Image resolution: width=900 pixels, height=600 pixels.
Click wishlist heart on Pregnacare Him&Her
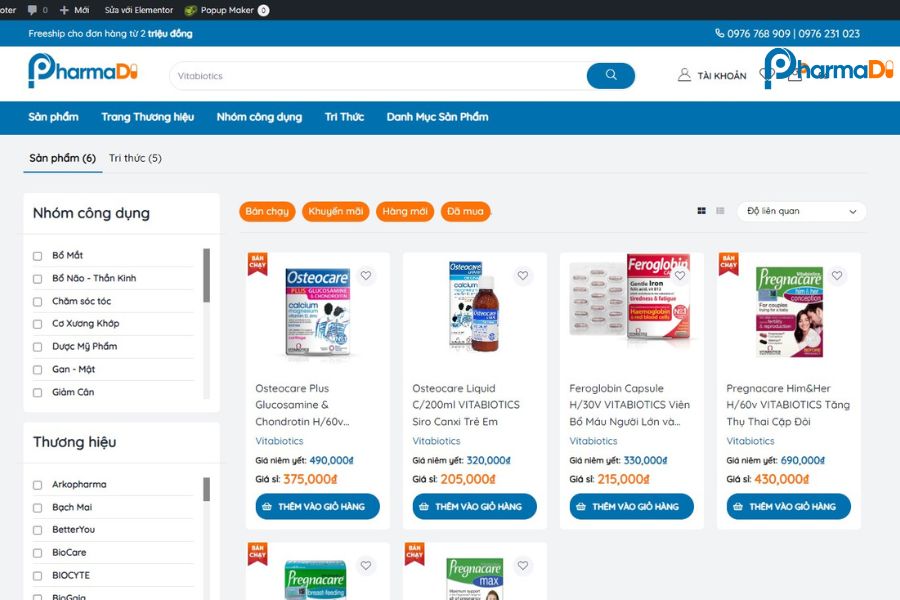pyautogui.click(x=837, y=276)
